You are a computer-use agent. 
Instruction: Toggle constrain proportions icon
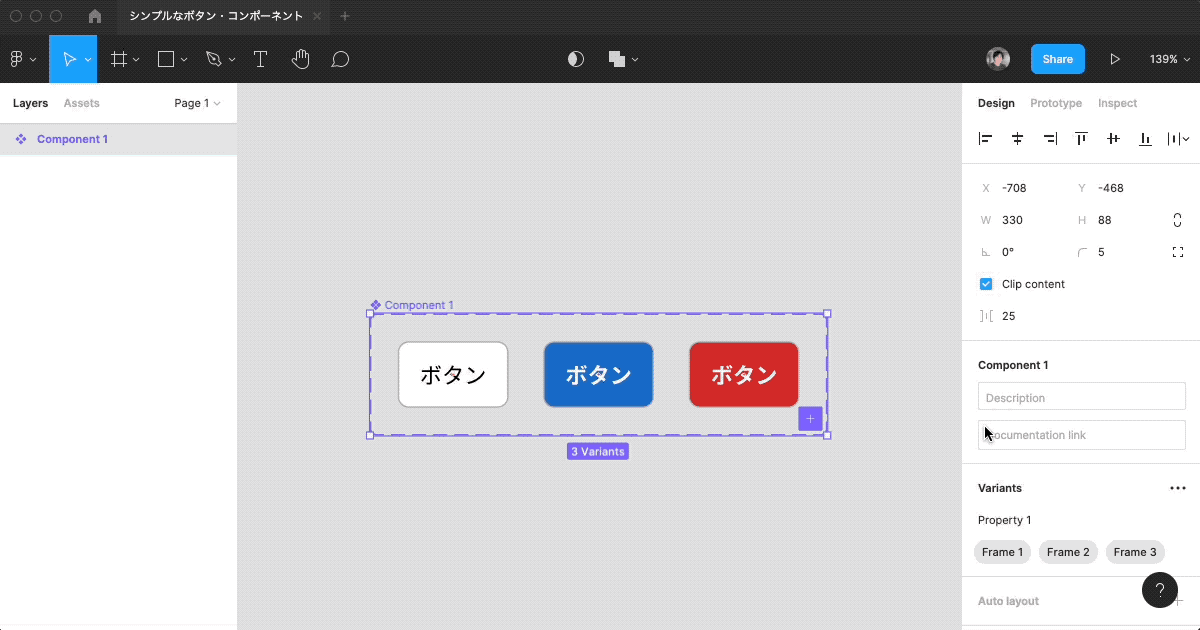(1177, 220)
